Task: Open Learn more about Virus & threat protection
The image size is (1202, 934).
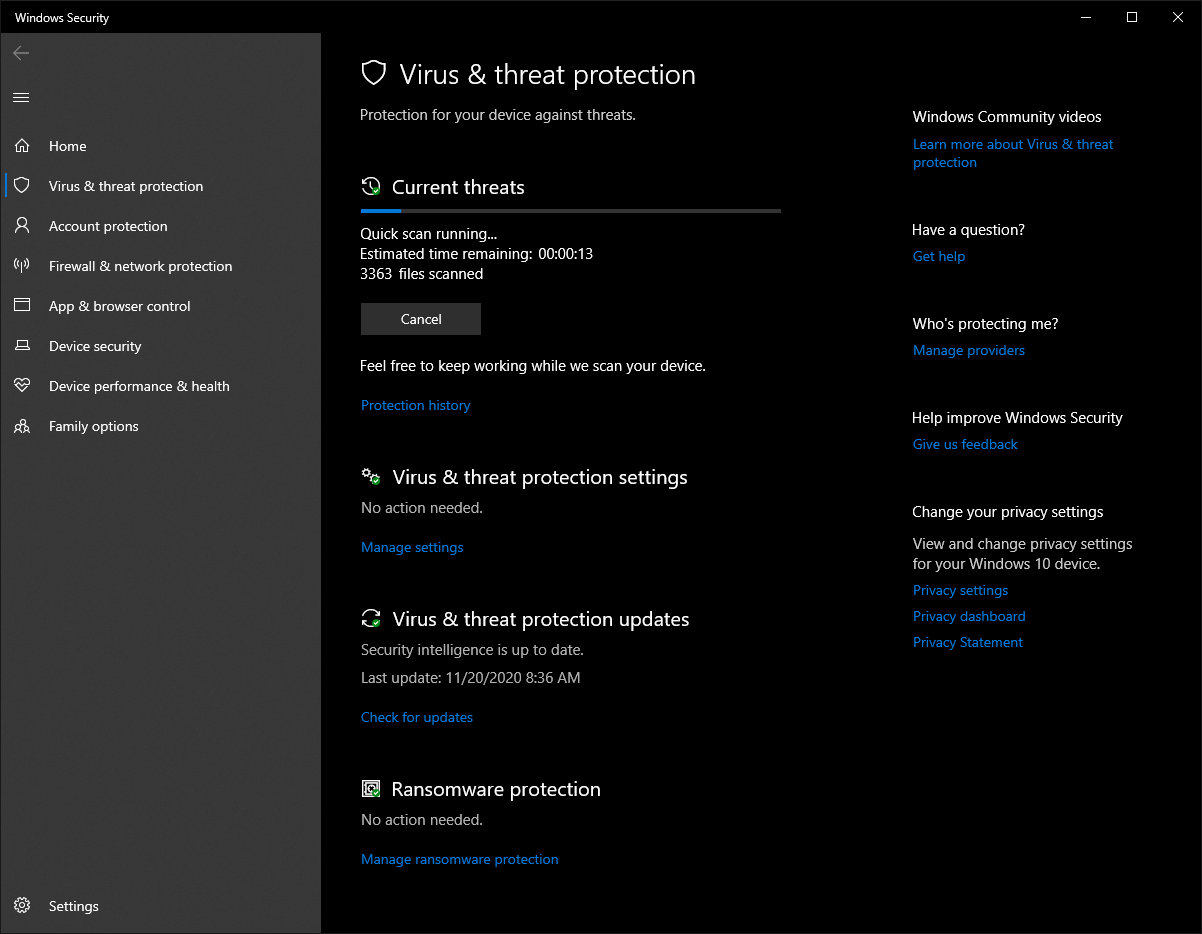Action: [1013, 153]
